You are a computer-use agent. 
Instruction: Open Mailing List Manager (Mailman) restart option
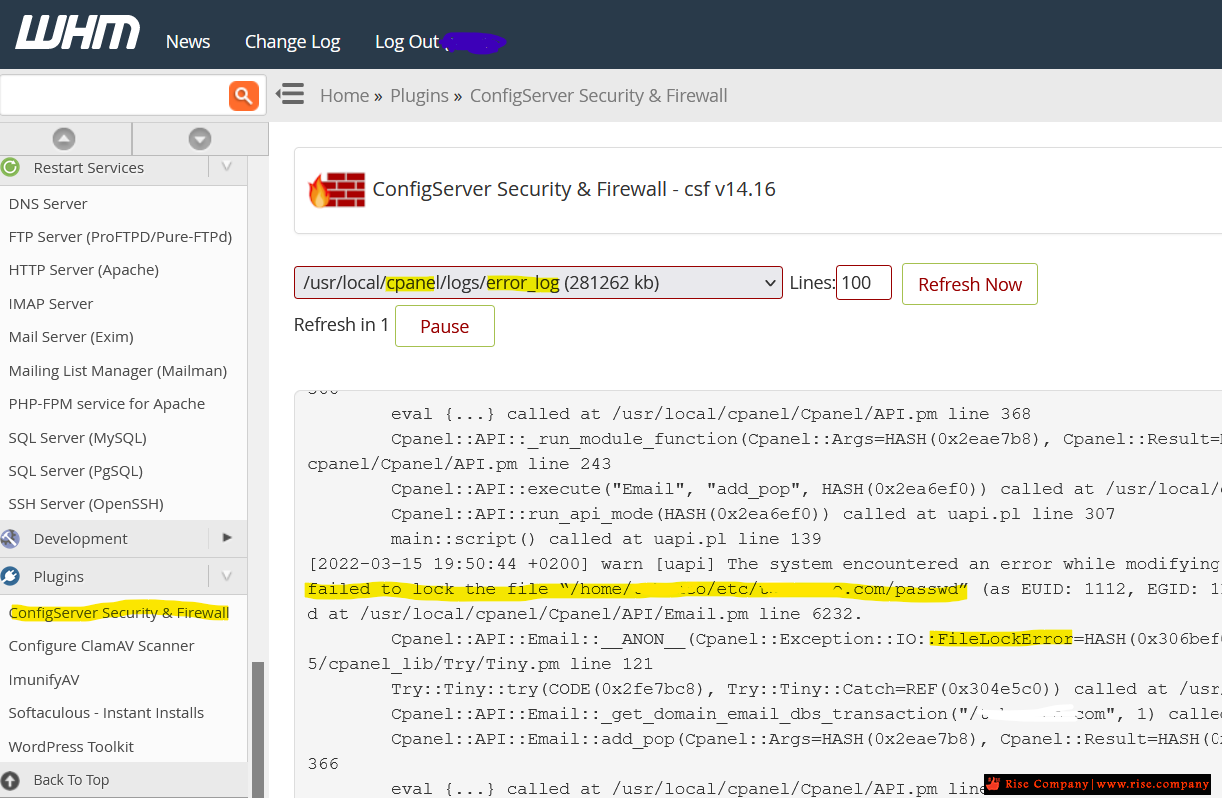pyautogui.click(x=118, y=370)
